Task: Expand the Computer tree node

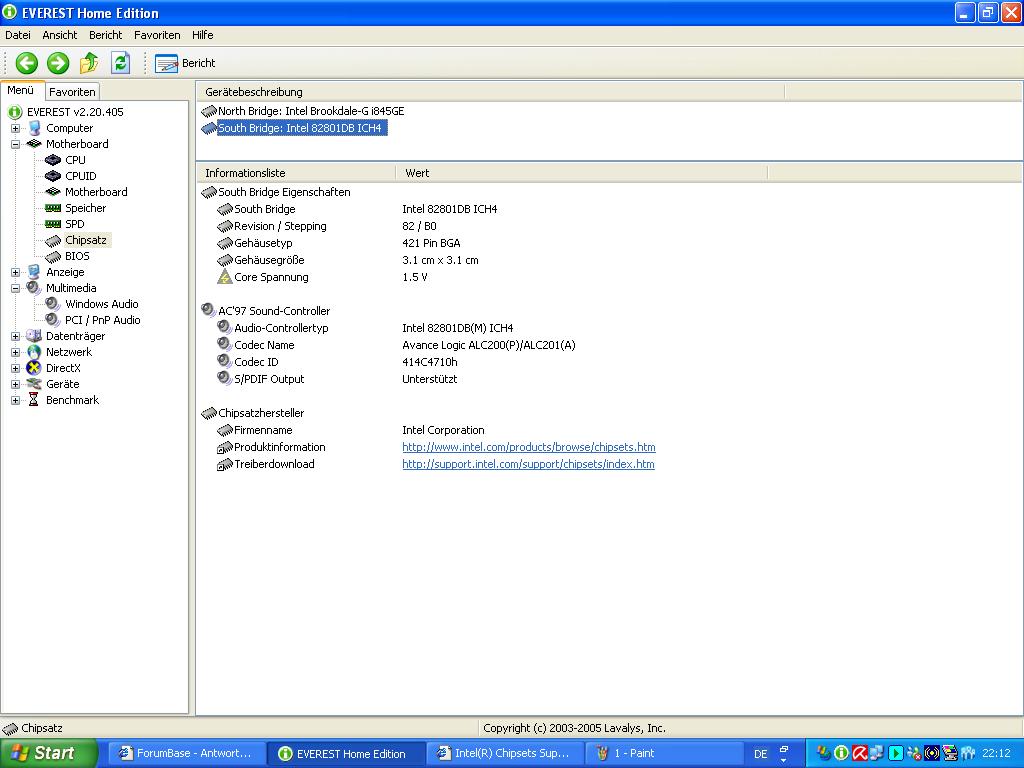Action: coord(15,128)
